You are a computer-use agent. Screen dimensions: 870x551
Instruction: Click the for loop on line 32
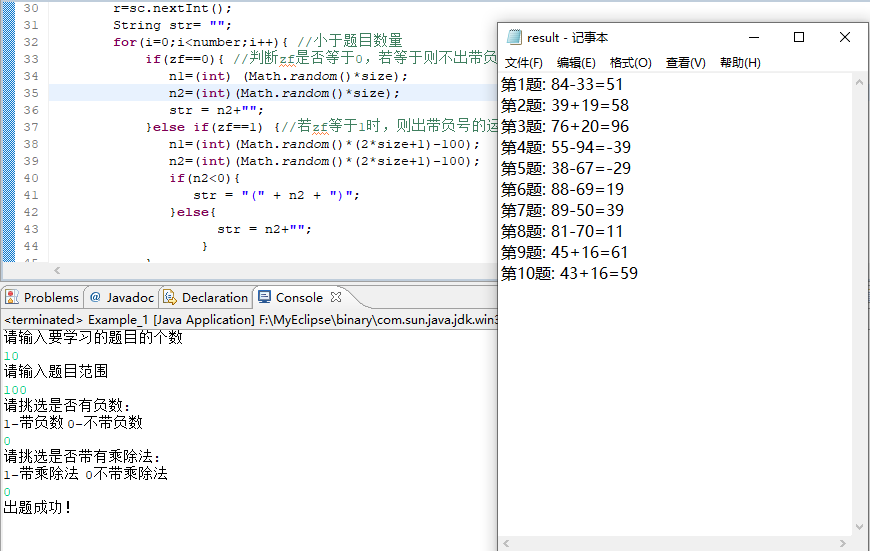pos(200,42)
